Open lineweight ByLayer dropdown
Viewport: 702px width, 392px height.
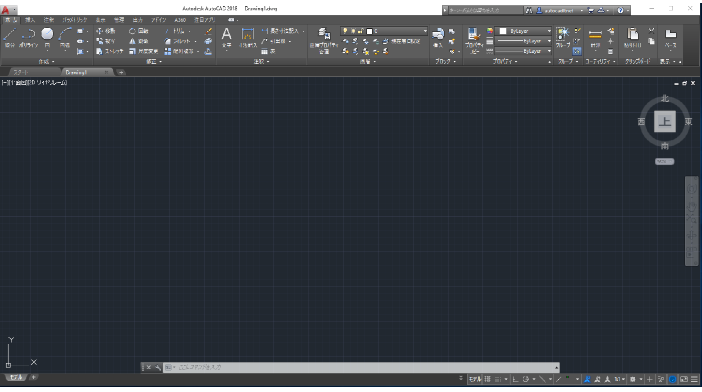click(x=523, y=41)
